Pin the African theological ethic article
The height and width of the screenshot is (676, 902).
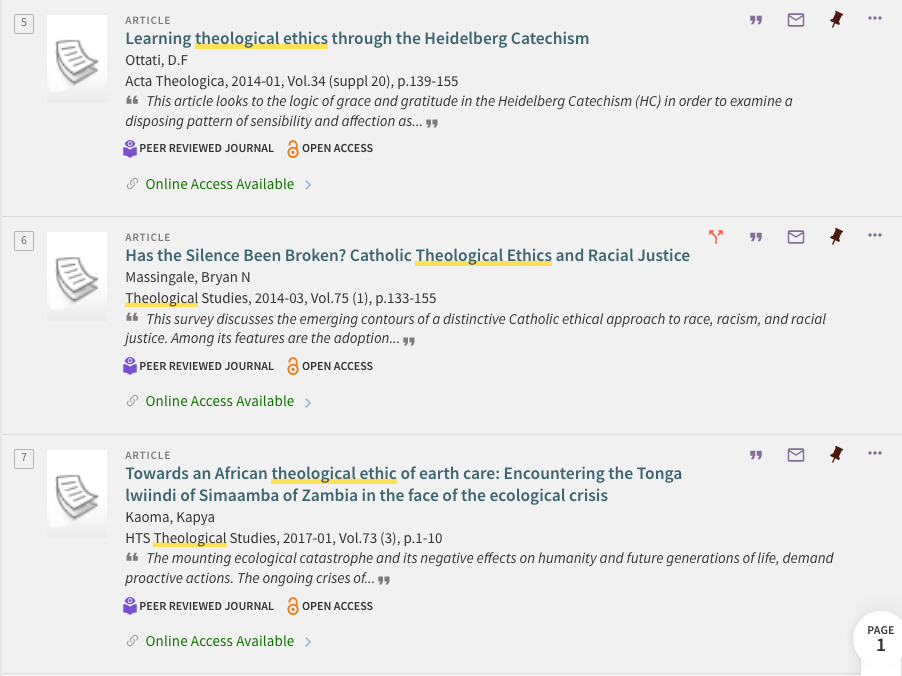(836, 455)
